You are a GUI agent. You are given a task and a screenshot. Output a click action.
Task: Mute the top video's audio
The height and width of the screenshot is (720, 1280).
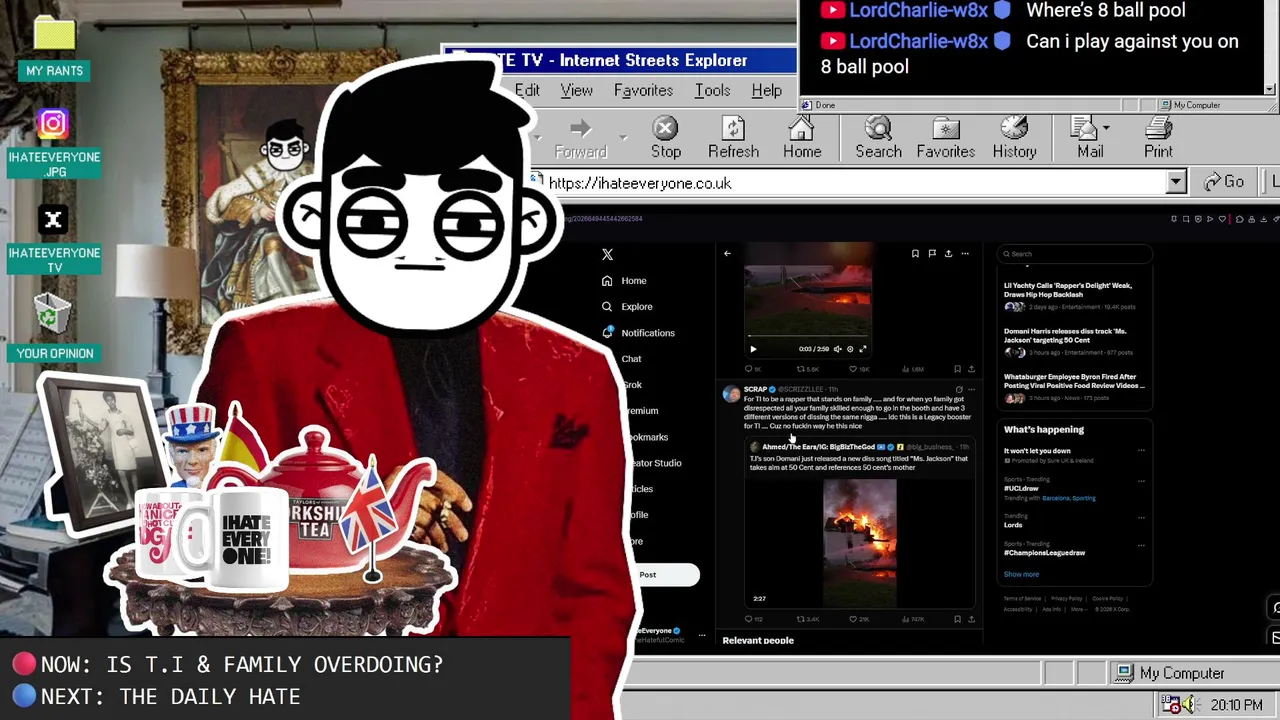coord(838,349)
